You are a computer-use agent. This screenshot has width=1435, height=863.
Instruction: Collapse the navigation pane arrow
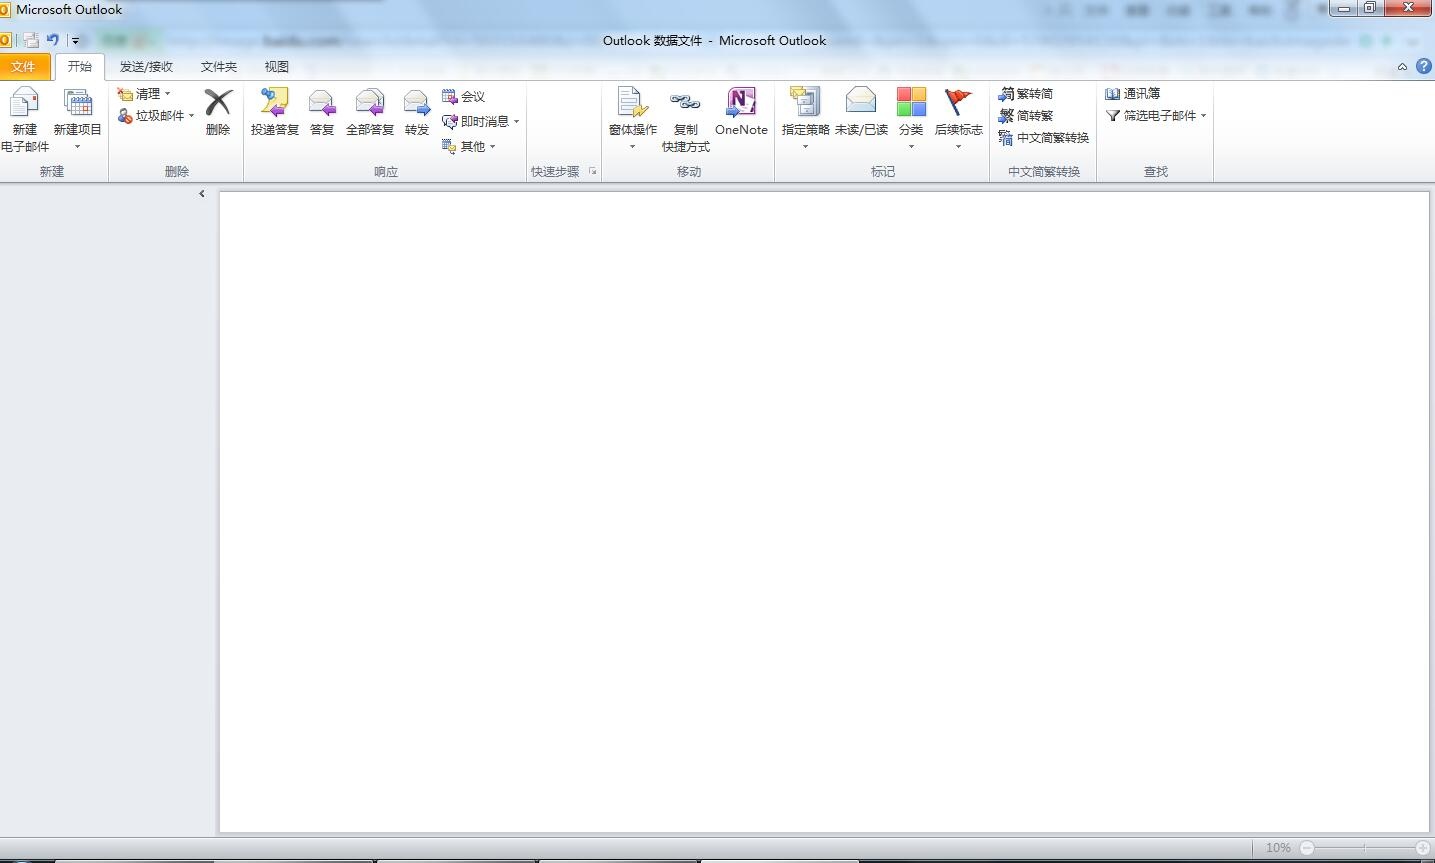coord(202,194)
